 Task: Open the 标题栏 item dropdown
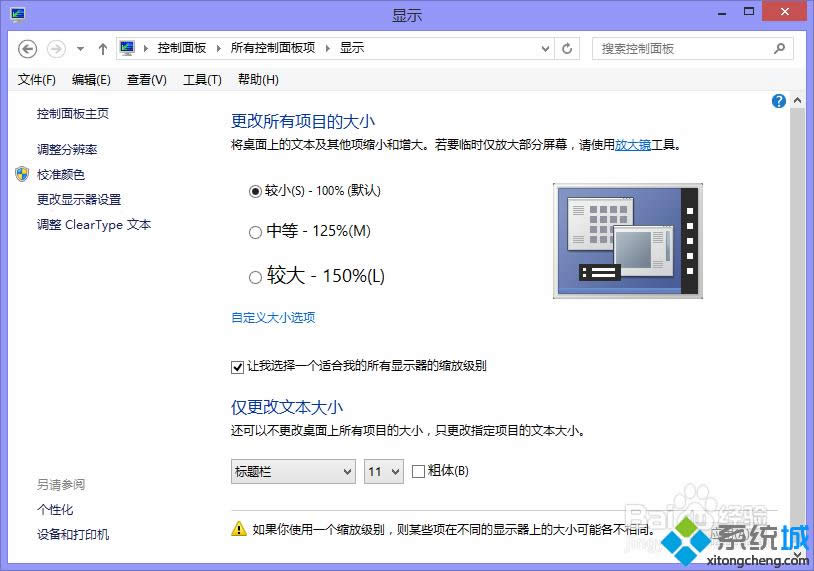tap(293, 471)
